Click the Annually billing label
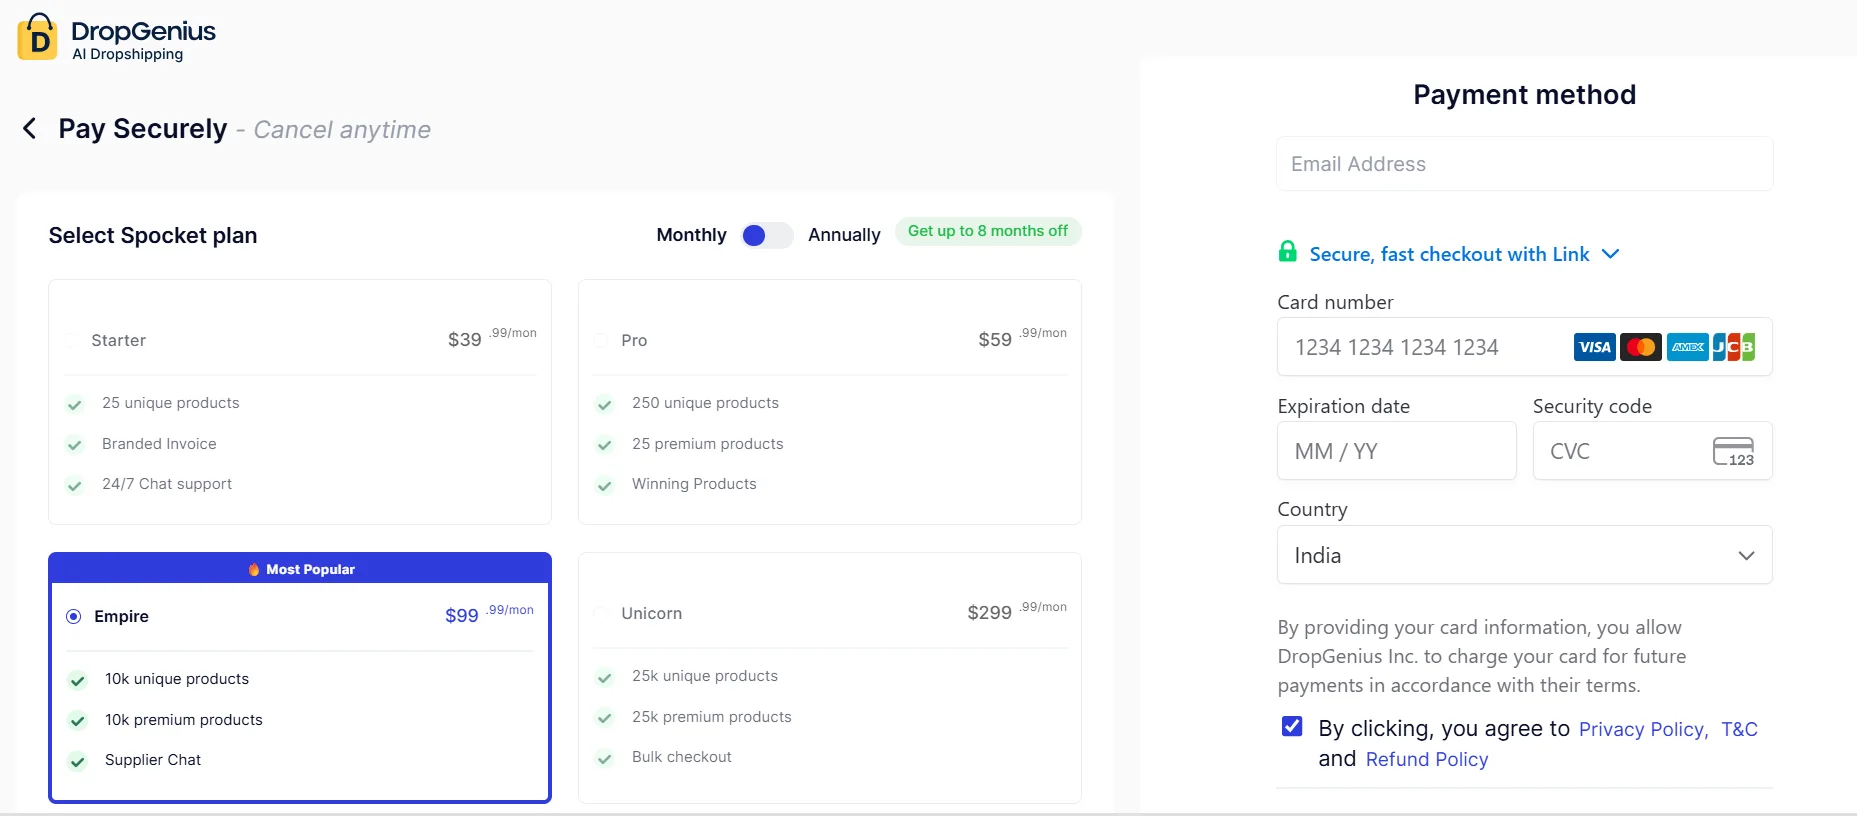This screenshot has width=1857, height=816. [844, 235]
